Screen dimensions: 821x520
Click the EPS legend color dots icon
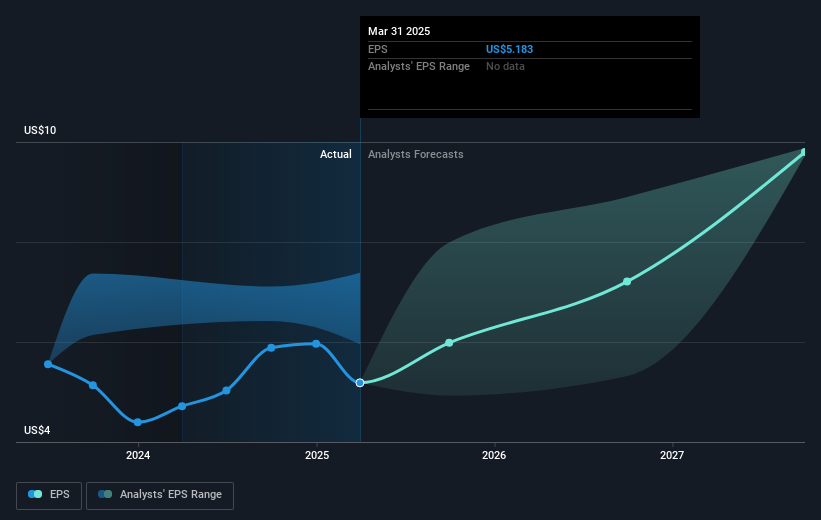tap(35, 494)
